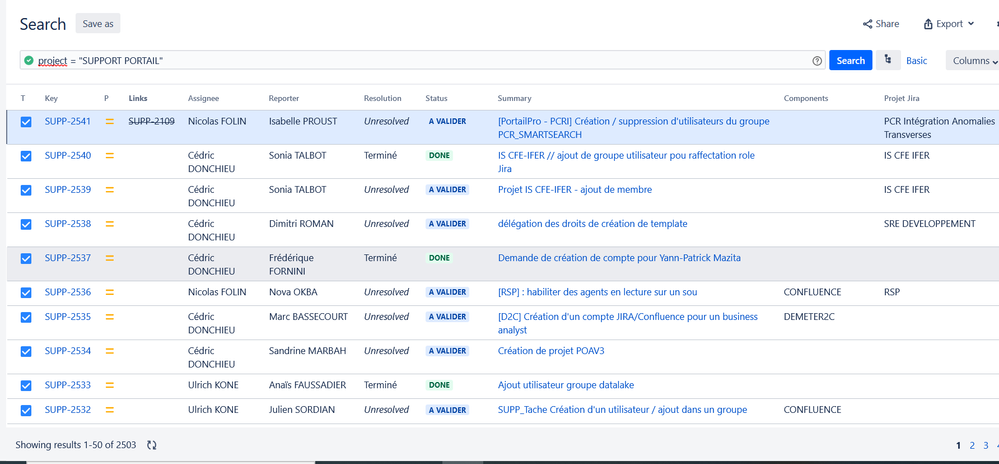Open issue key SUPP-2537
The image size is (999, 464).
coord(68,258)
